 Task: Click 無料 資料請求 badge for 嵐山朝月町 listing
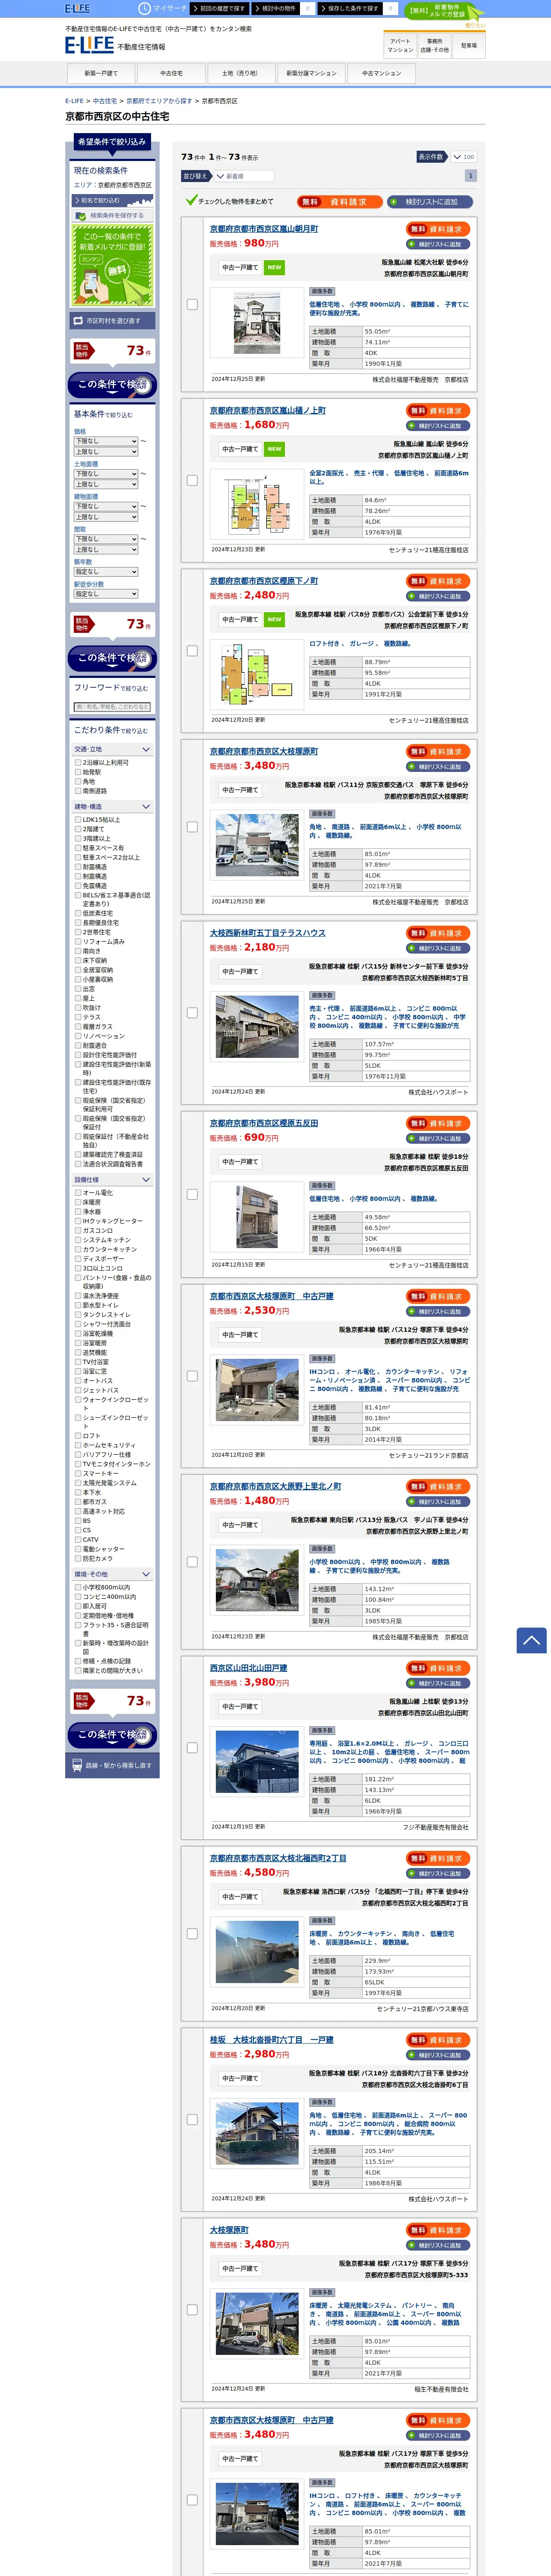438,229
